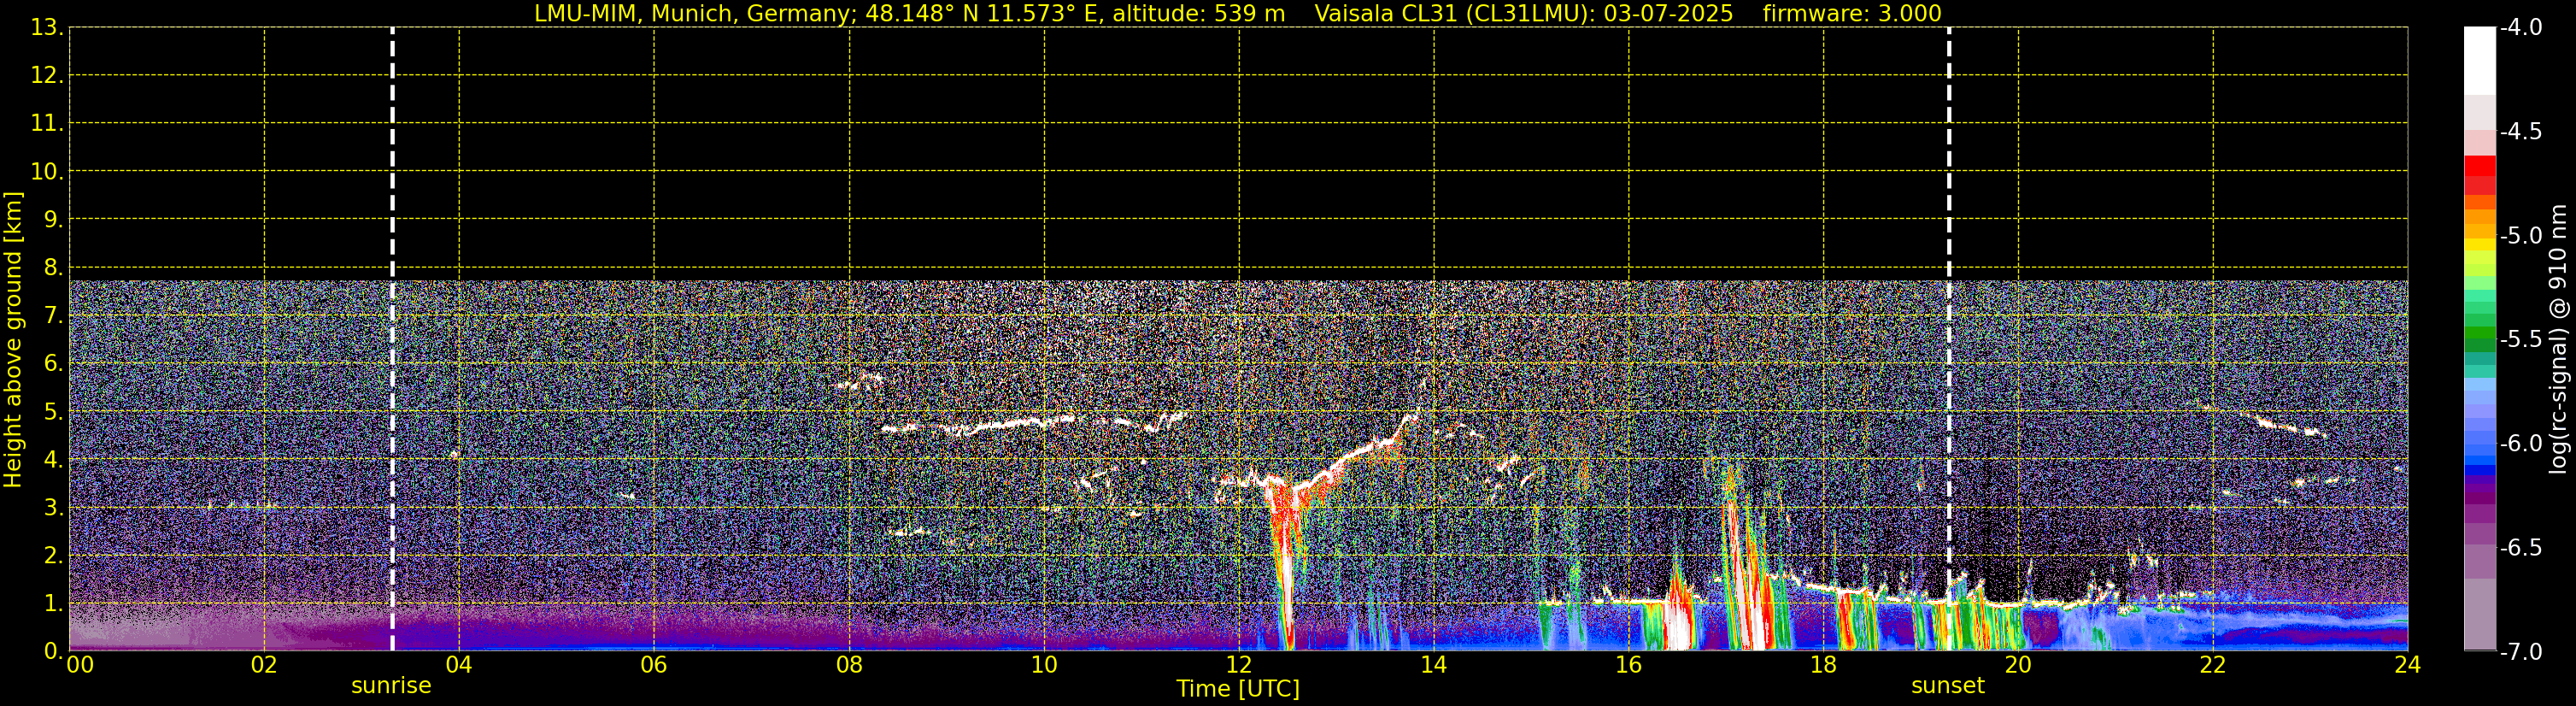The height and width of the screenshot is (706, 2576).
Task: Click the time-axis tick label '18'
Action: 1824,665
